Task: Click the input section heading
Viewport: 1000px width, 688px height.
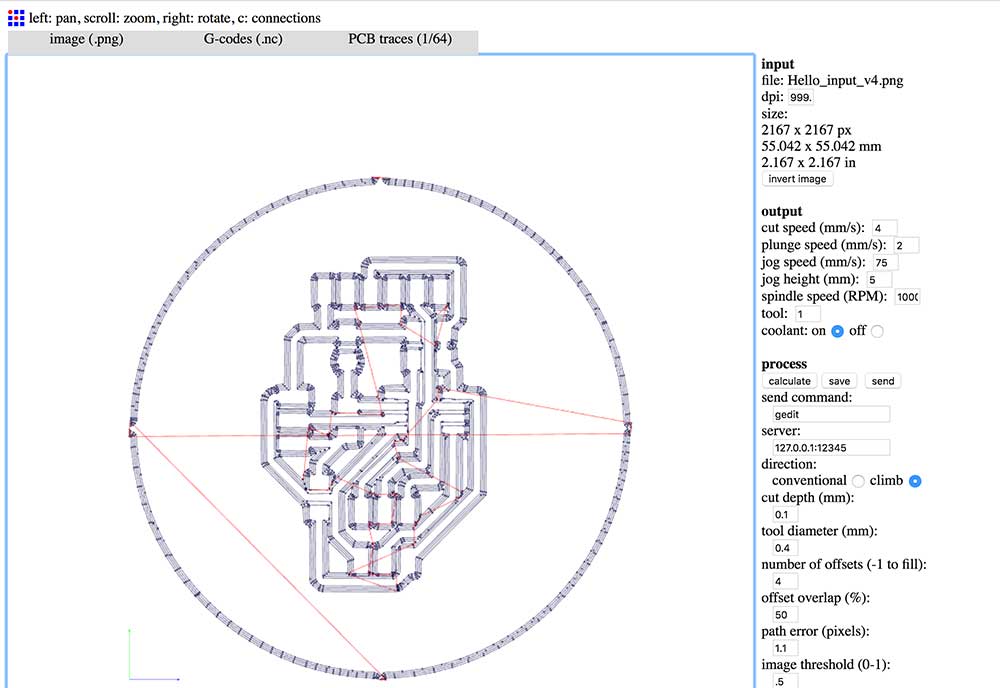Action: click(x=777, y=64)
